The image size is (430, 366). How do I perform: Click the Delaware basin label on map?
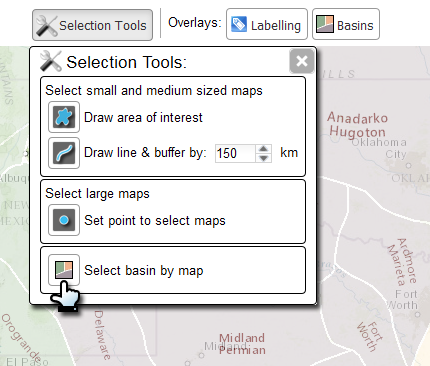(102, 335)
